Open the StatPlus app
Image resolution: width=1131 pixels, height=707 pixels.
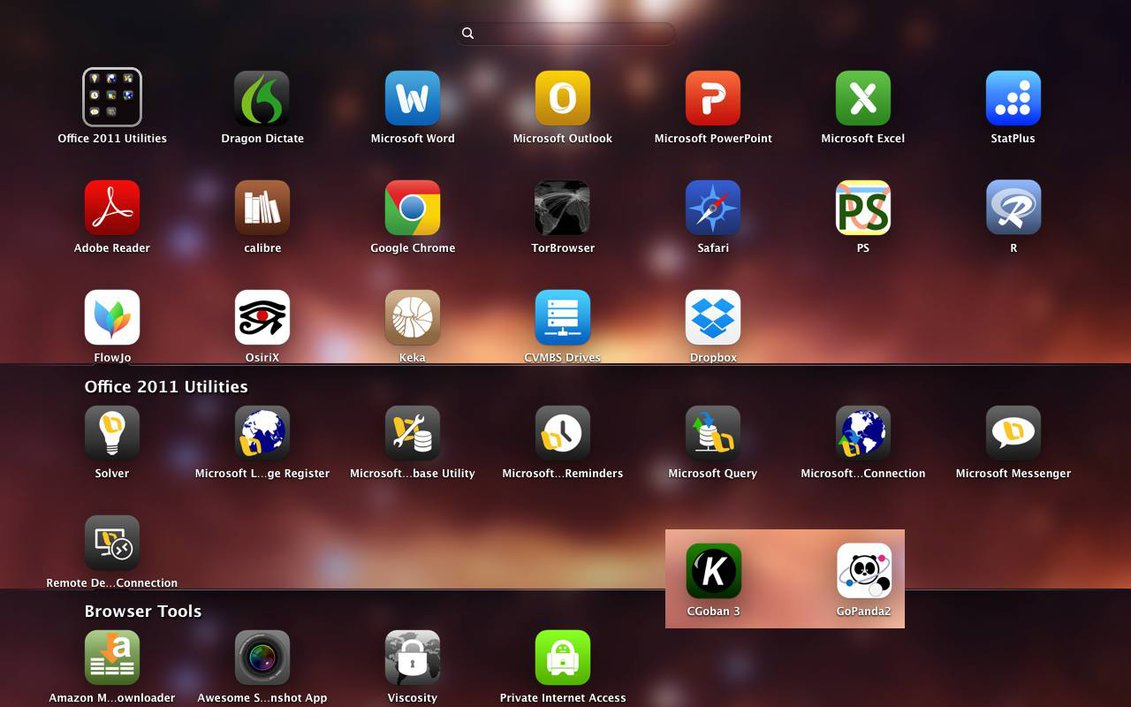(x=1013, y=98)
